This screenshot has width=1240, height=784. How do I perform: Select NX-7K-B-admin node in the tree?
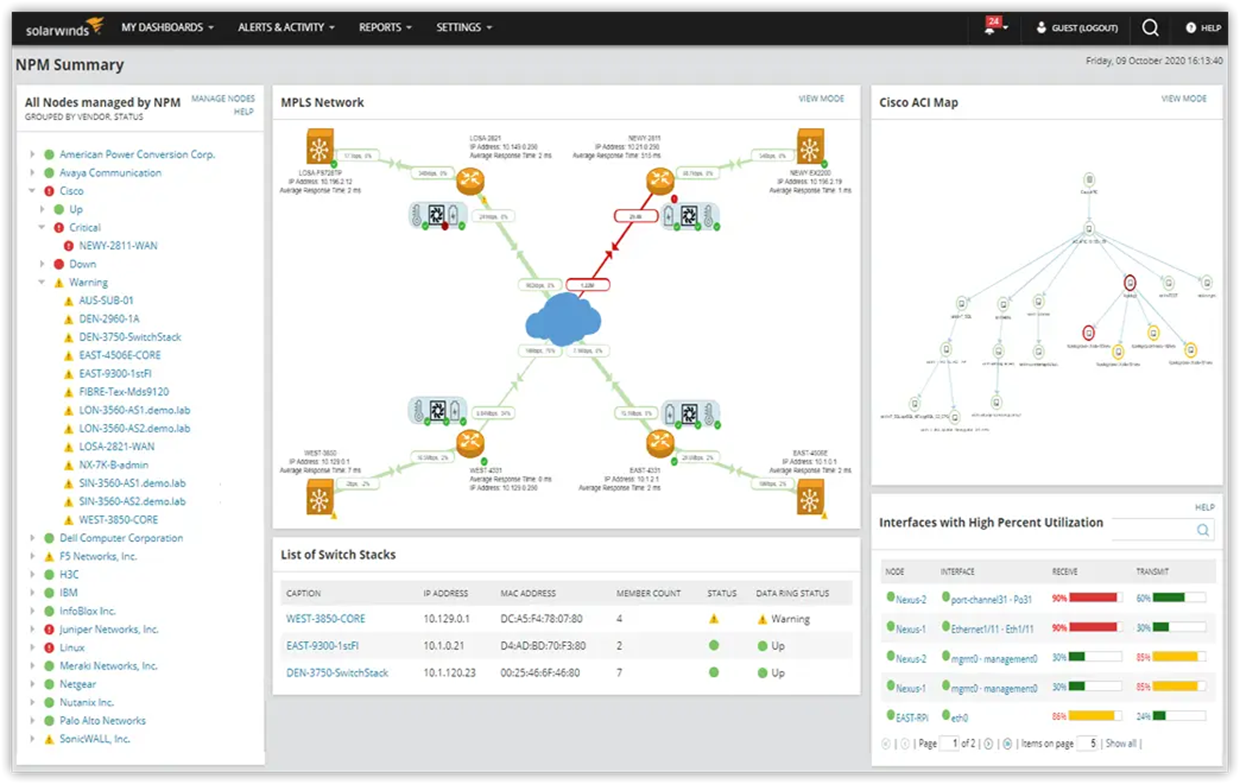point(115,465)
